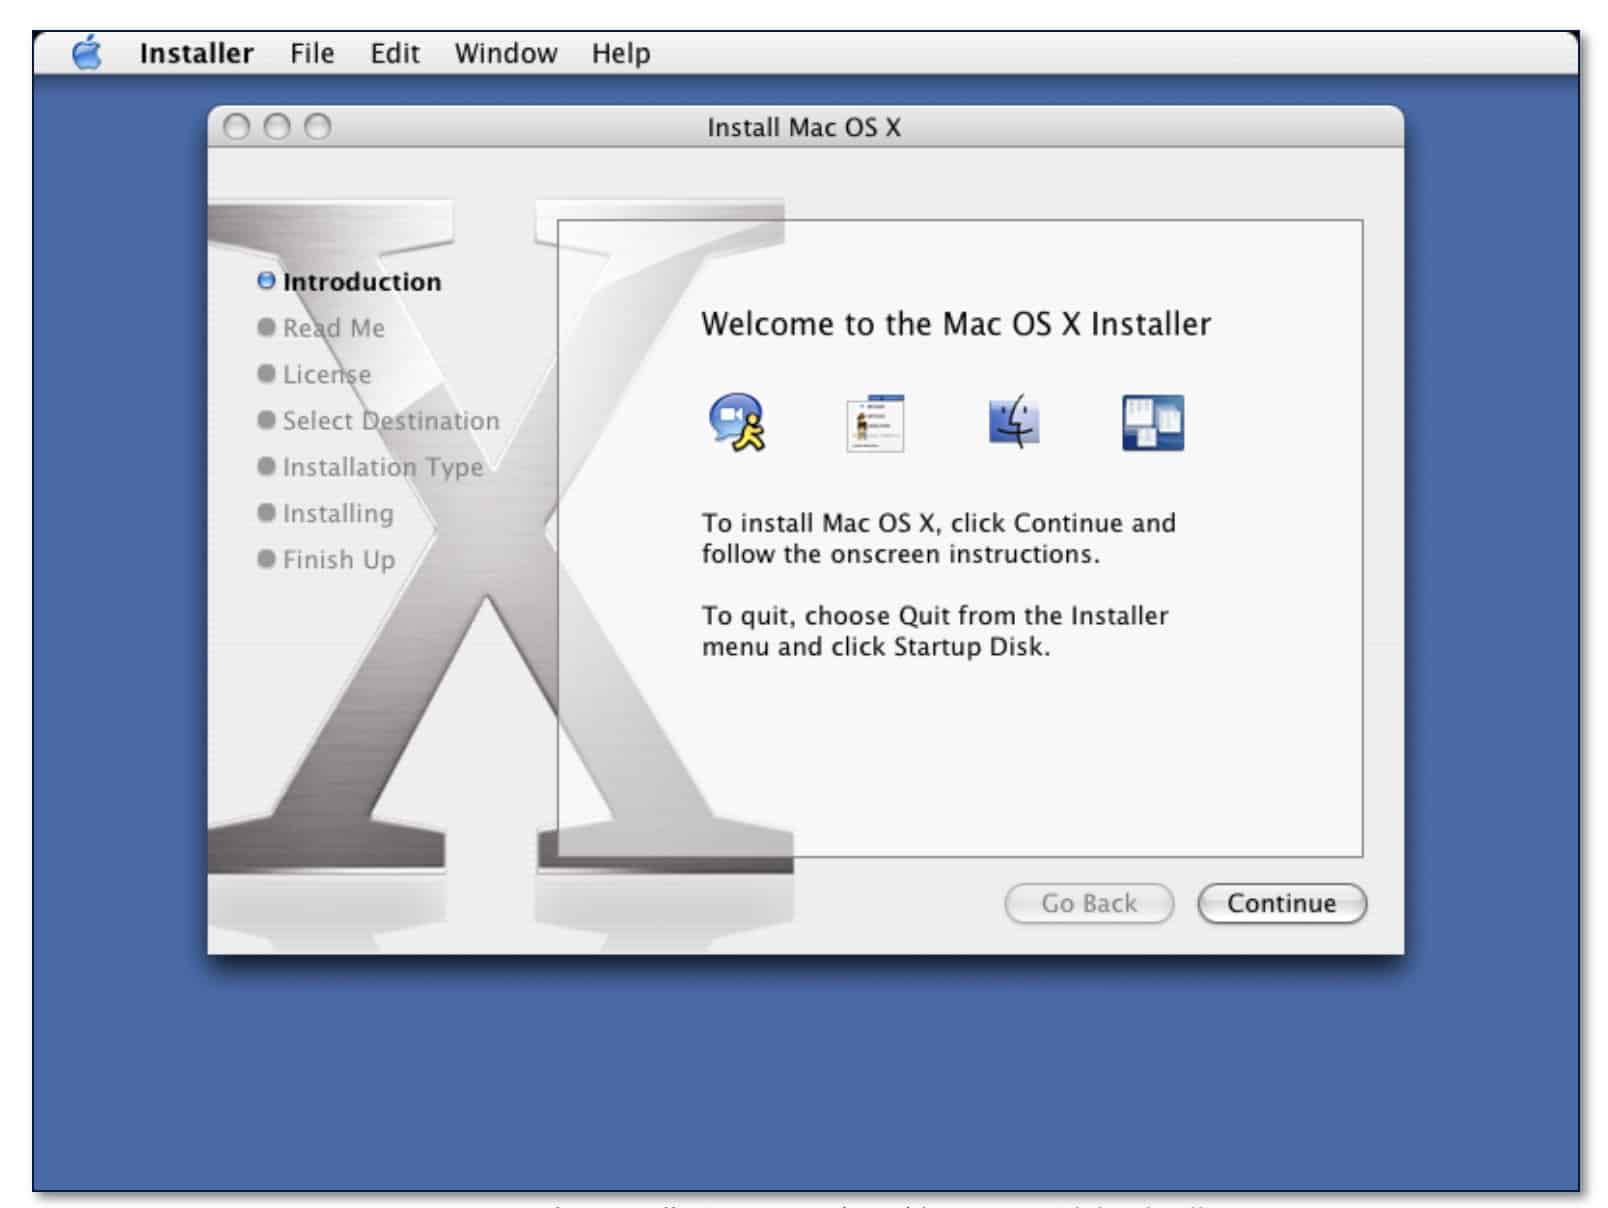Click the Exposé windows icon
The image size is (1608, 1208).
[1153, 422]
